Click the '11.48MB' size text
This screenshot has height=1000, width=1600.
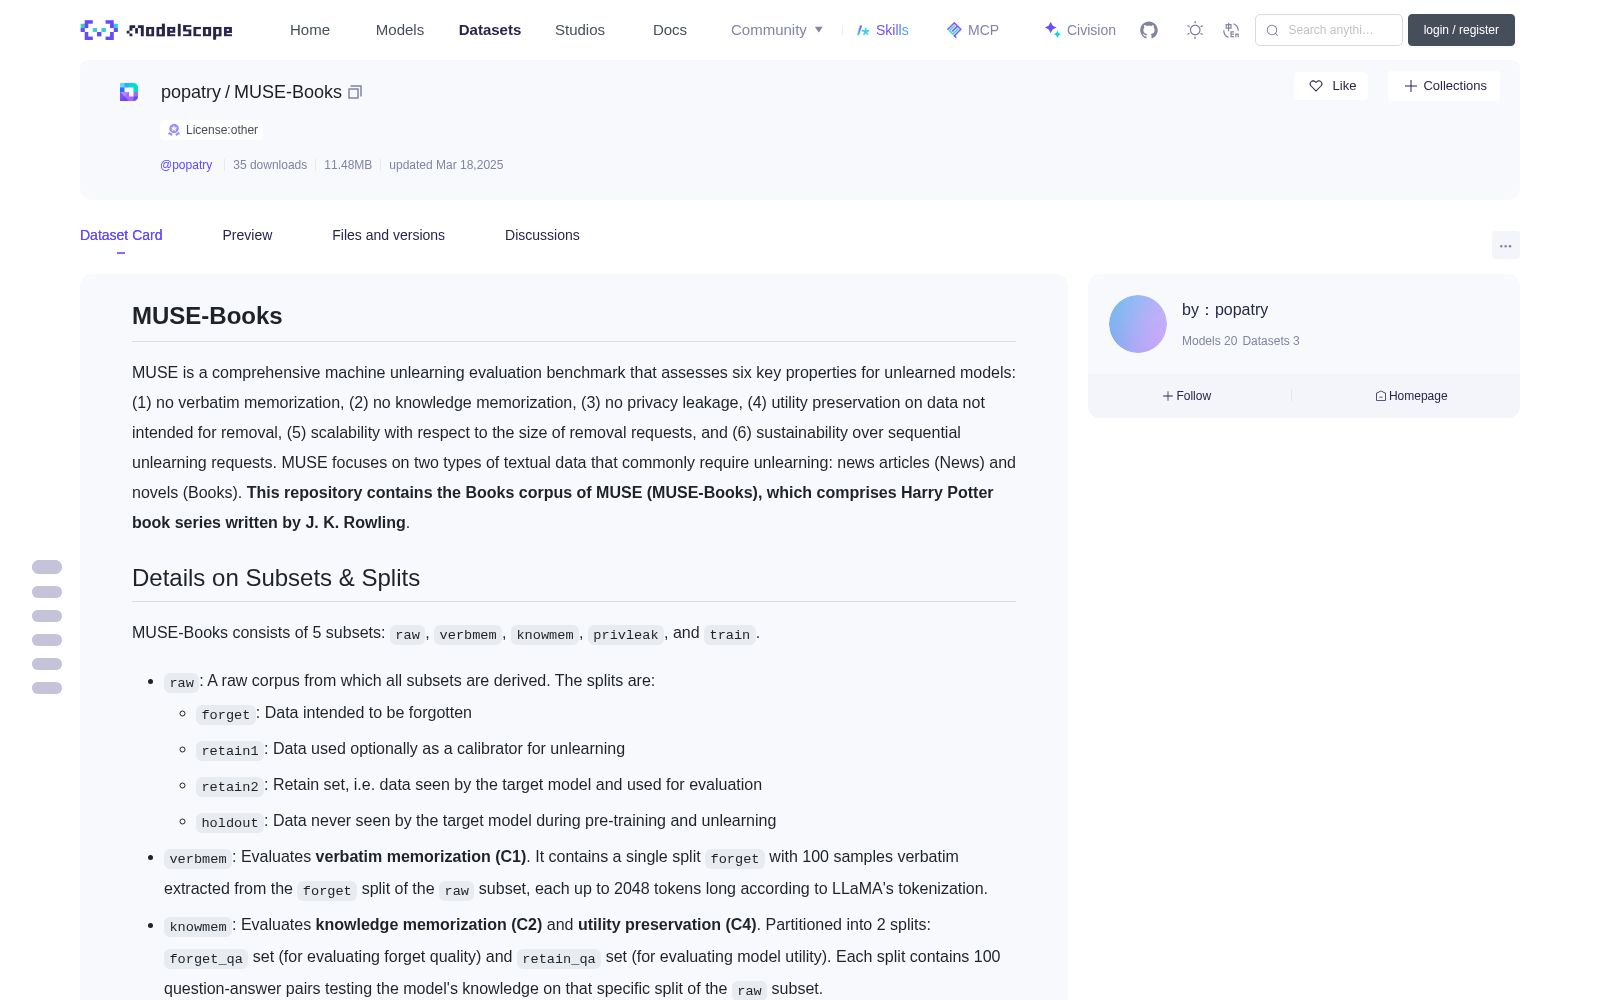(348, 165)
